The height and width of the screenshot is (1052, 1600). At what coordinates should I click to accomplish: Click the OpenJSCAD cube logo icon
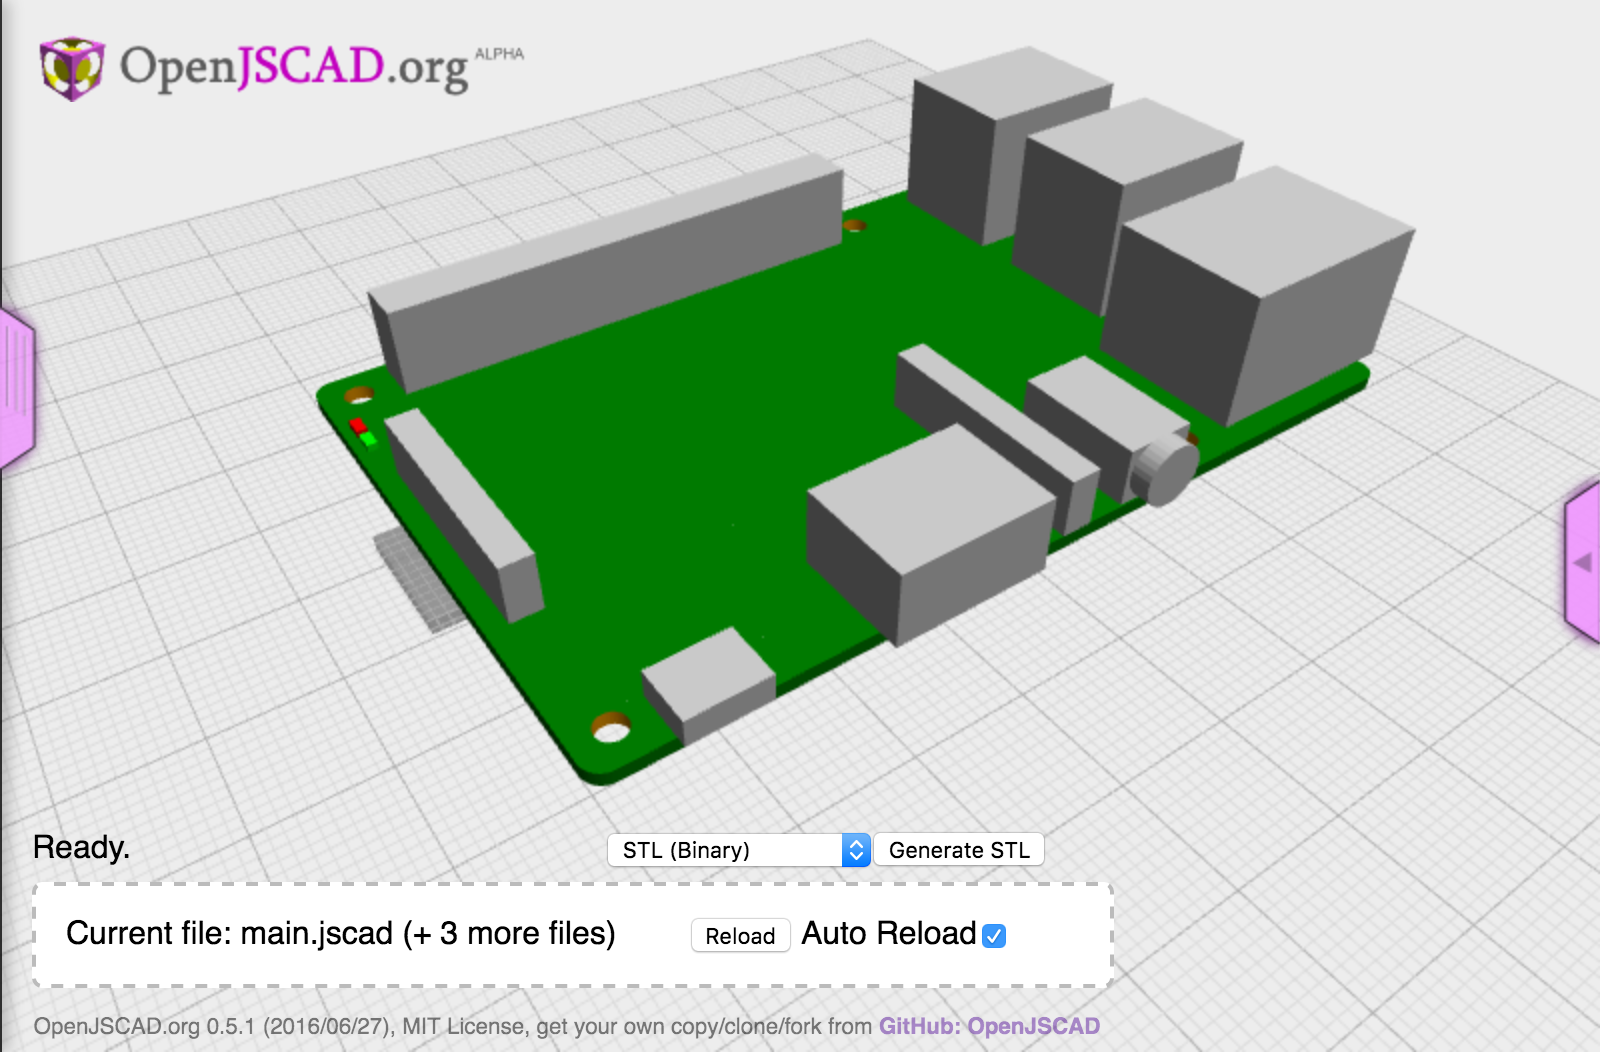pyautogui.click(x=72, y=69)
